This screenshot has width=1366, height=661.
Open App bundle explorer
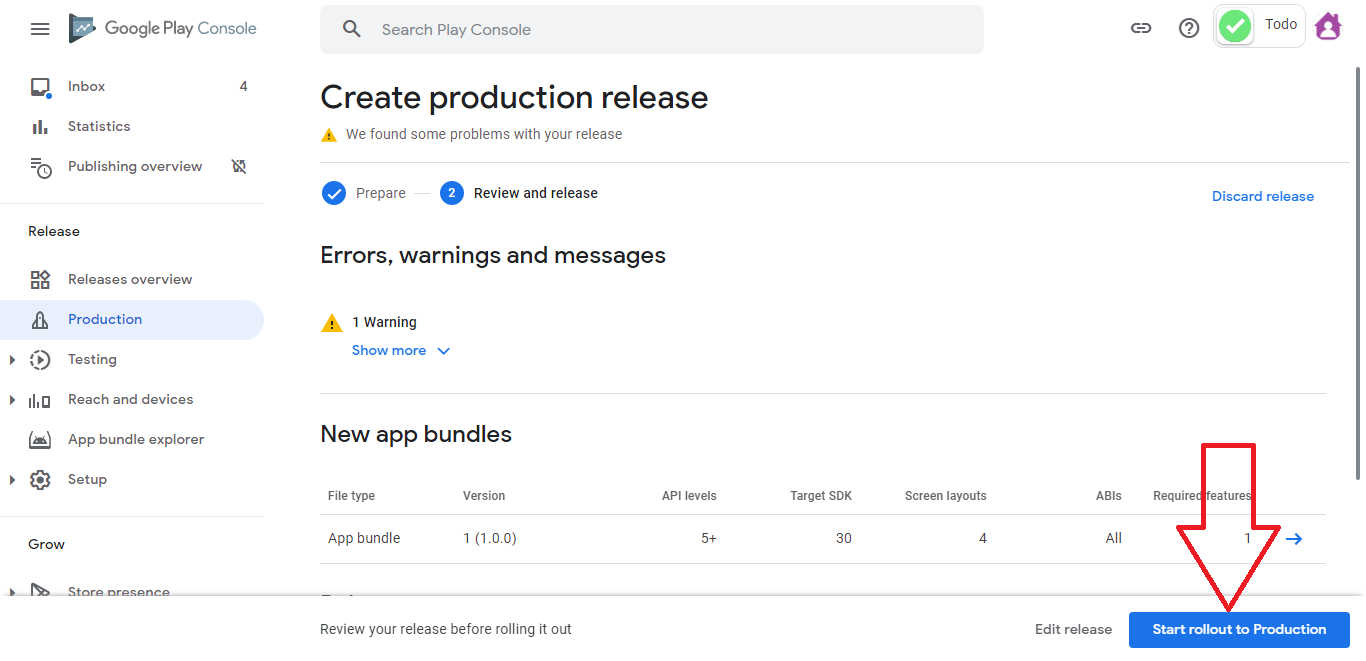coord(135,440)
